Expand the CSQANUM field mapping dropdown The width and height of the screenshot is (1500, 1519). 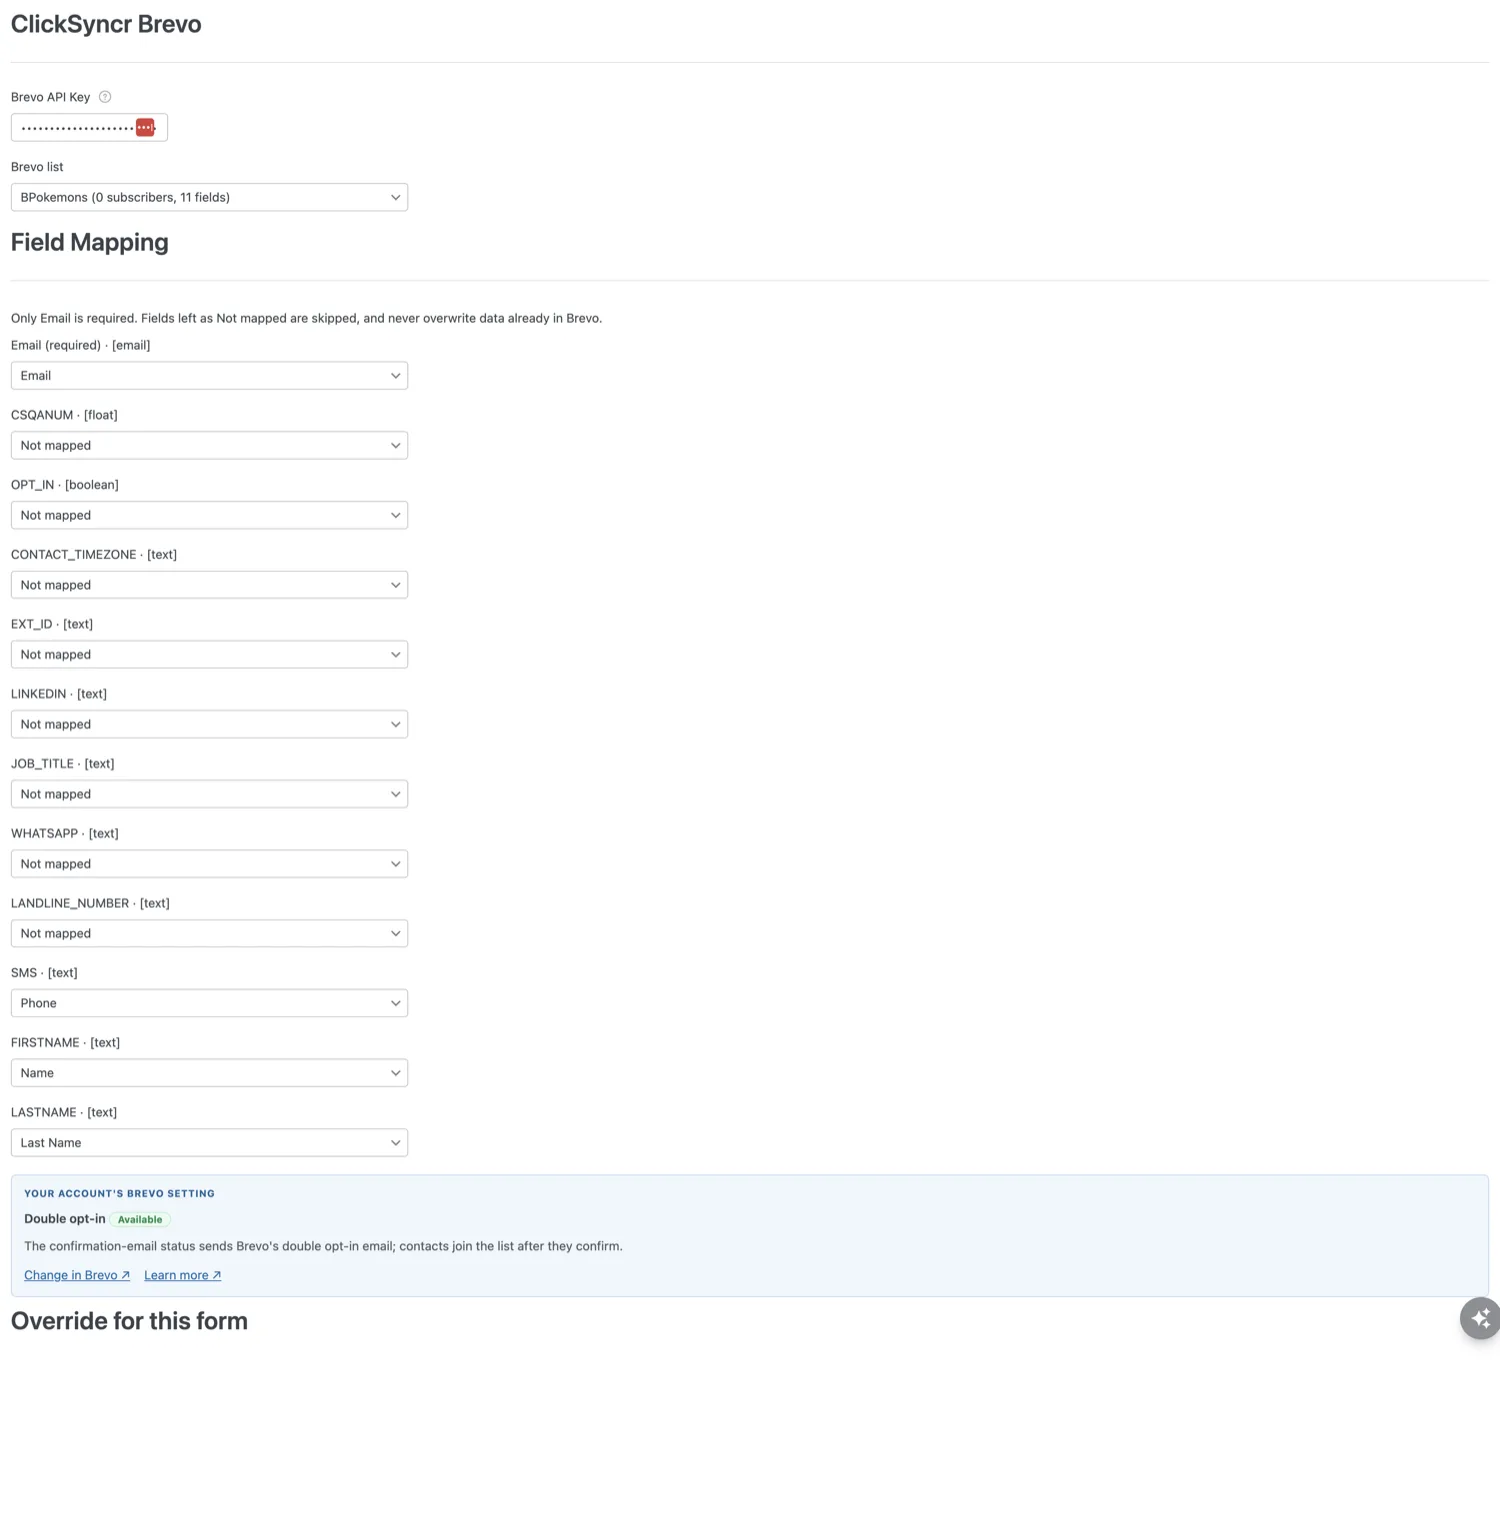209,445
